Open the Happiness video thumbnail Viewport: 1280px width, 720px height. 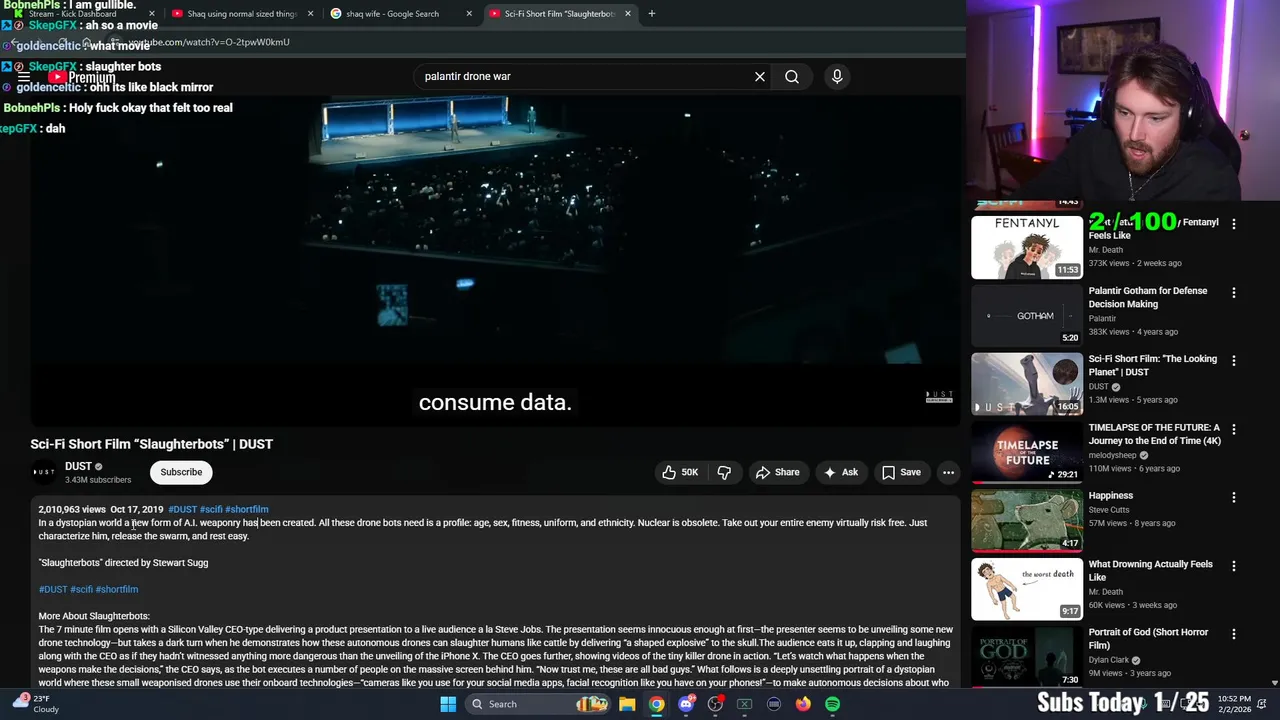[1026, 519]
